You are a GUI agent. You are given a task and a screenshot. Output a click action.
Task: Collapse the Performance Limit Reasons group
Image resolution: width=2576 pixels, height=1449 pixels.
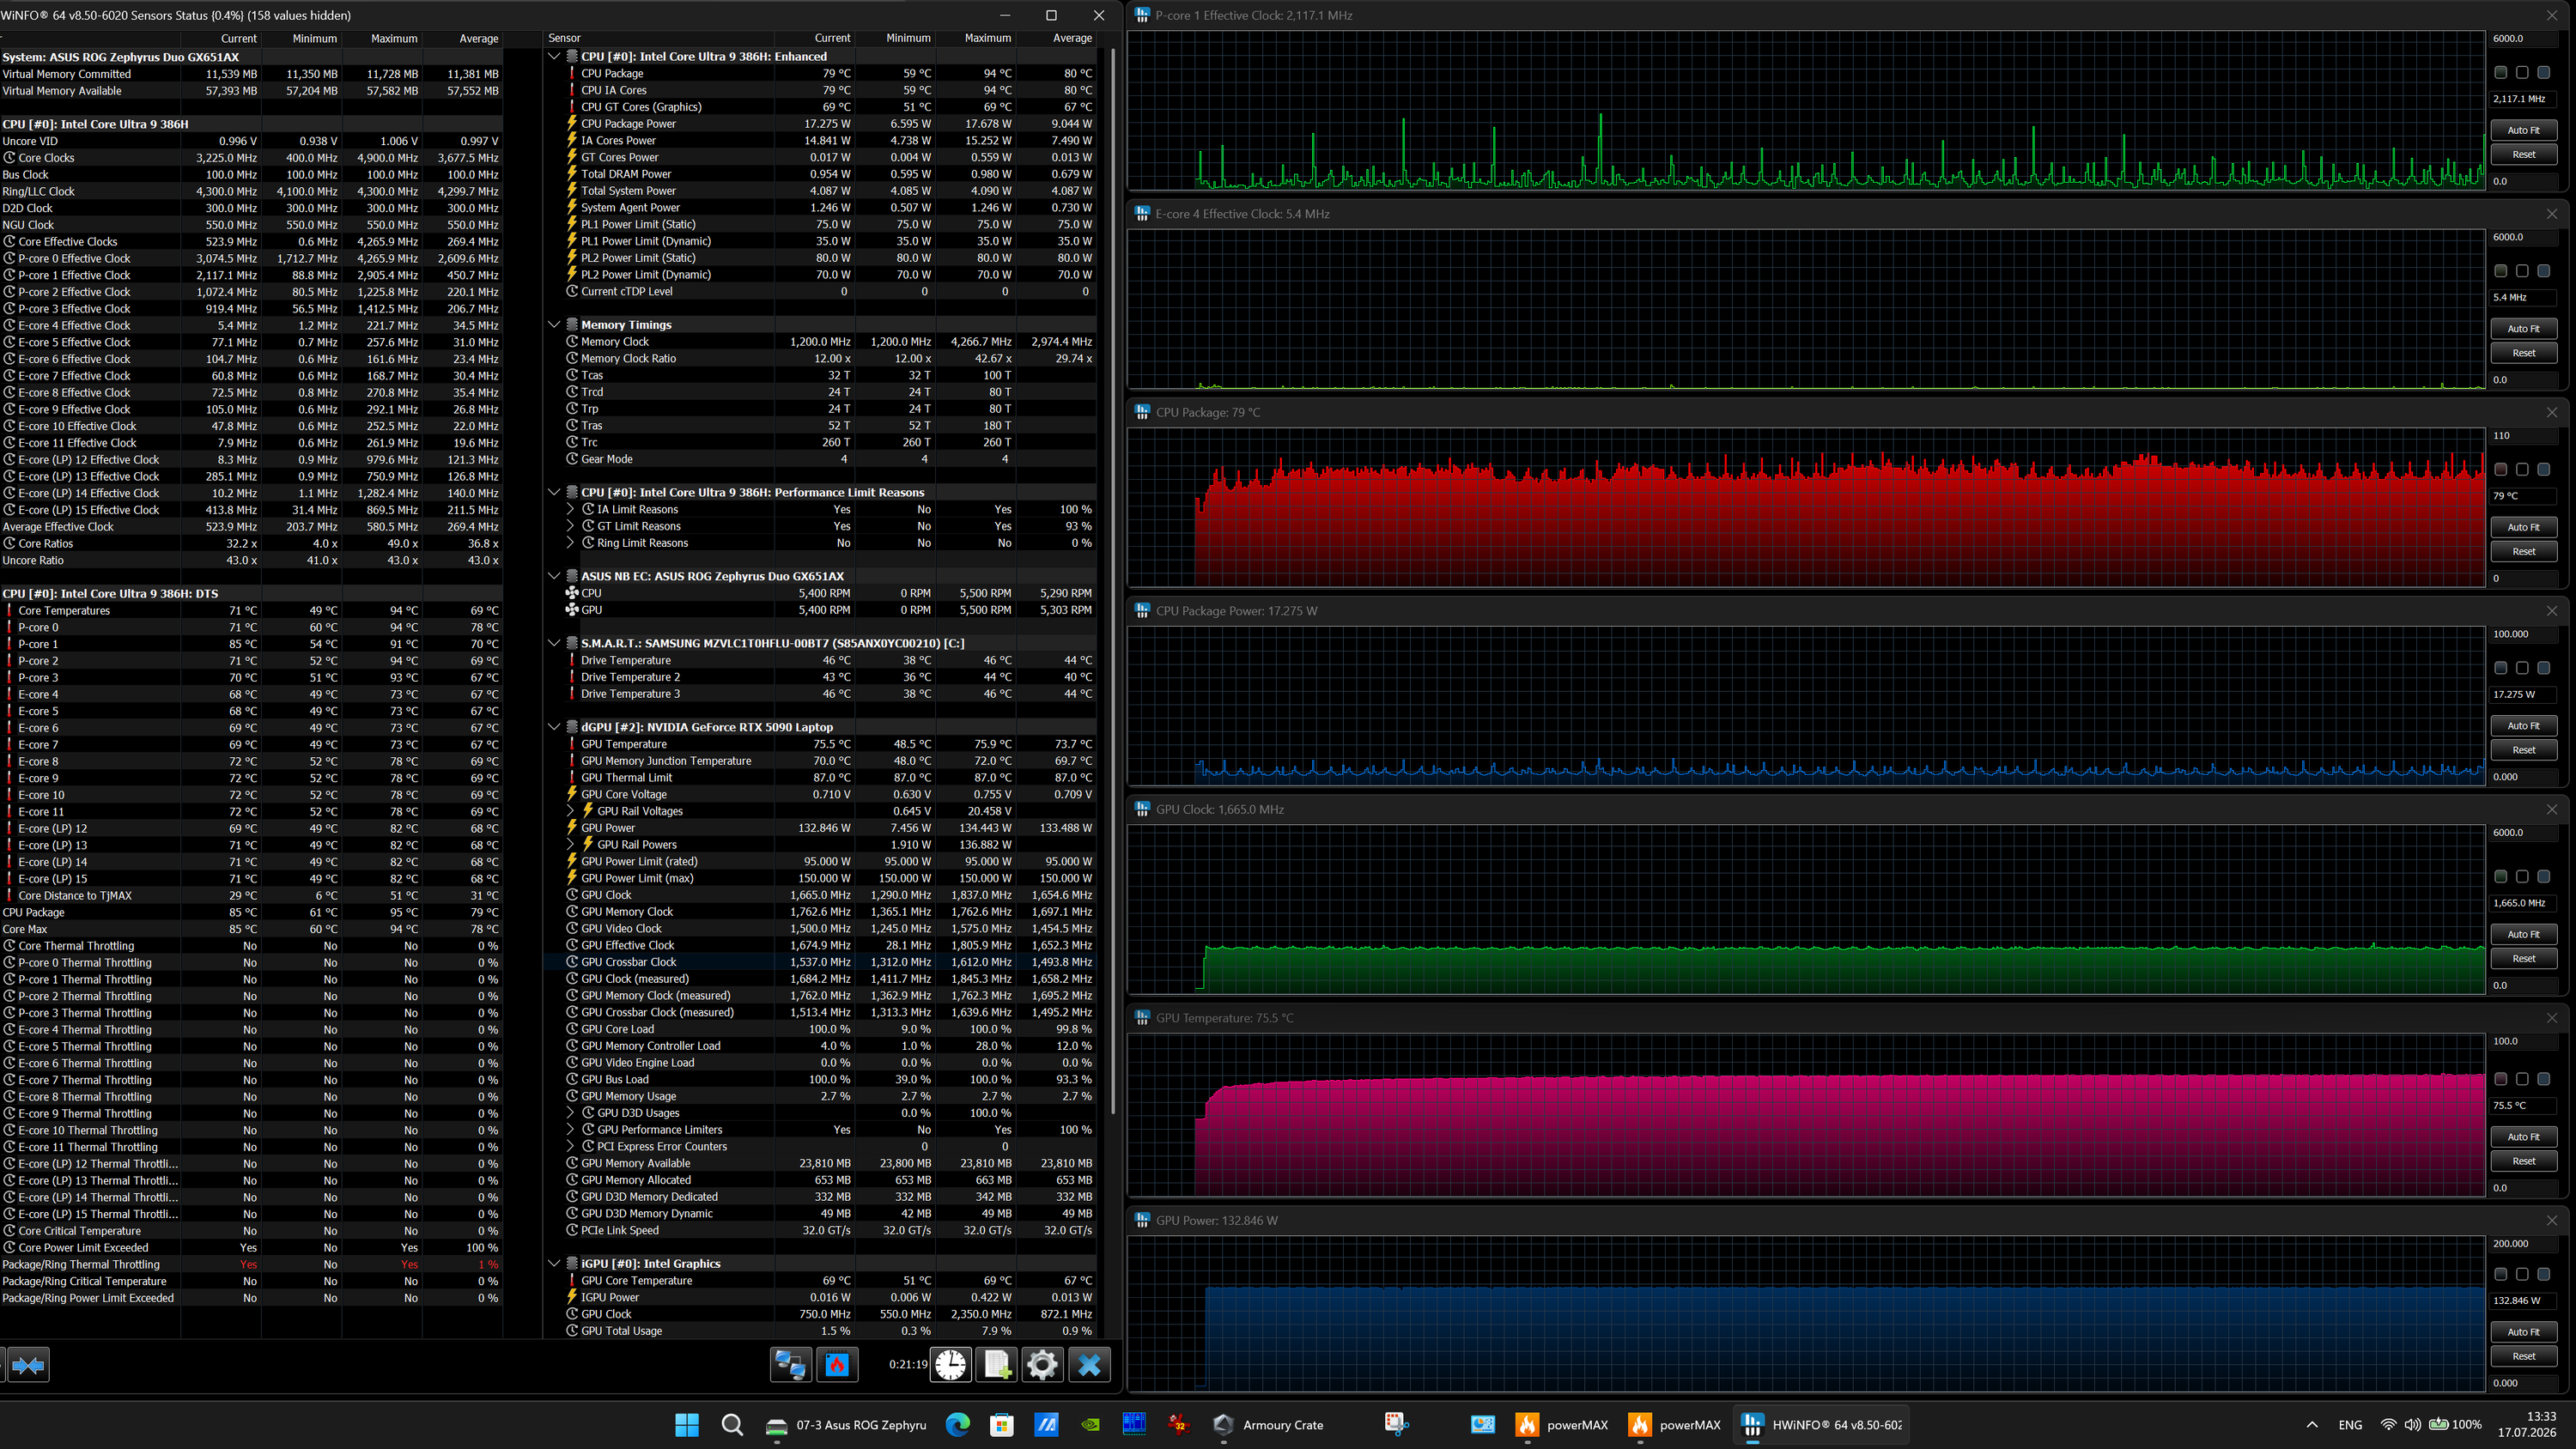pos(554,492)
